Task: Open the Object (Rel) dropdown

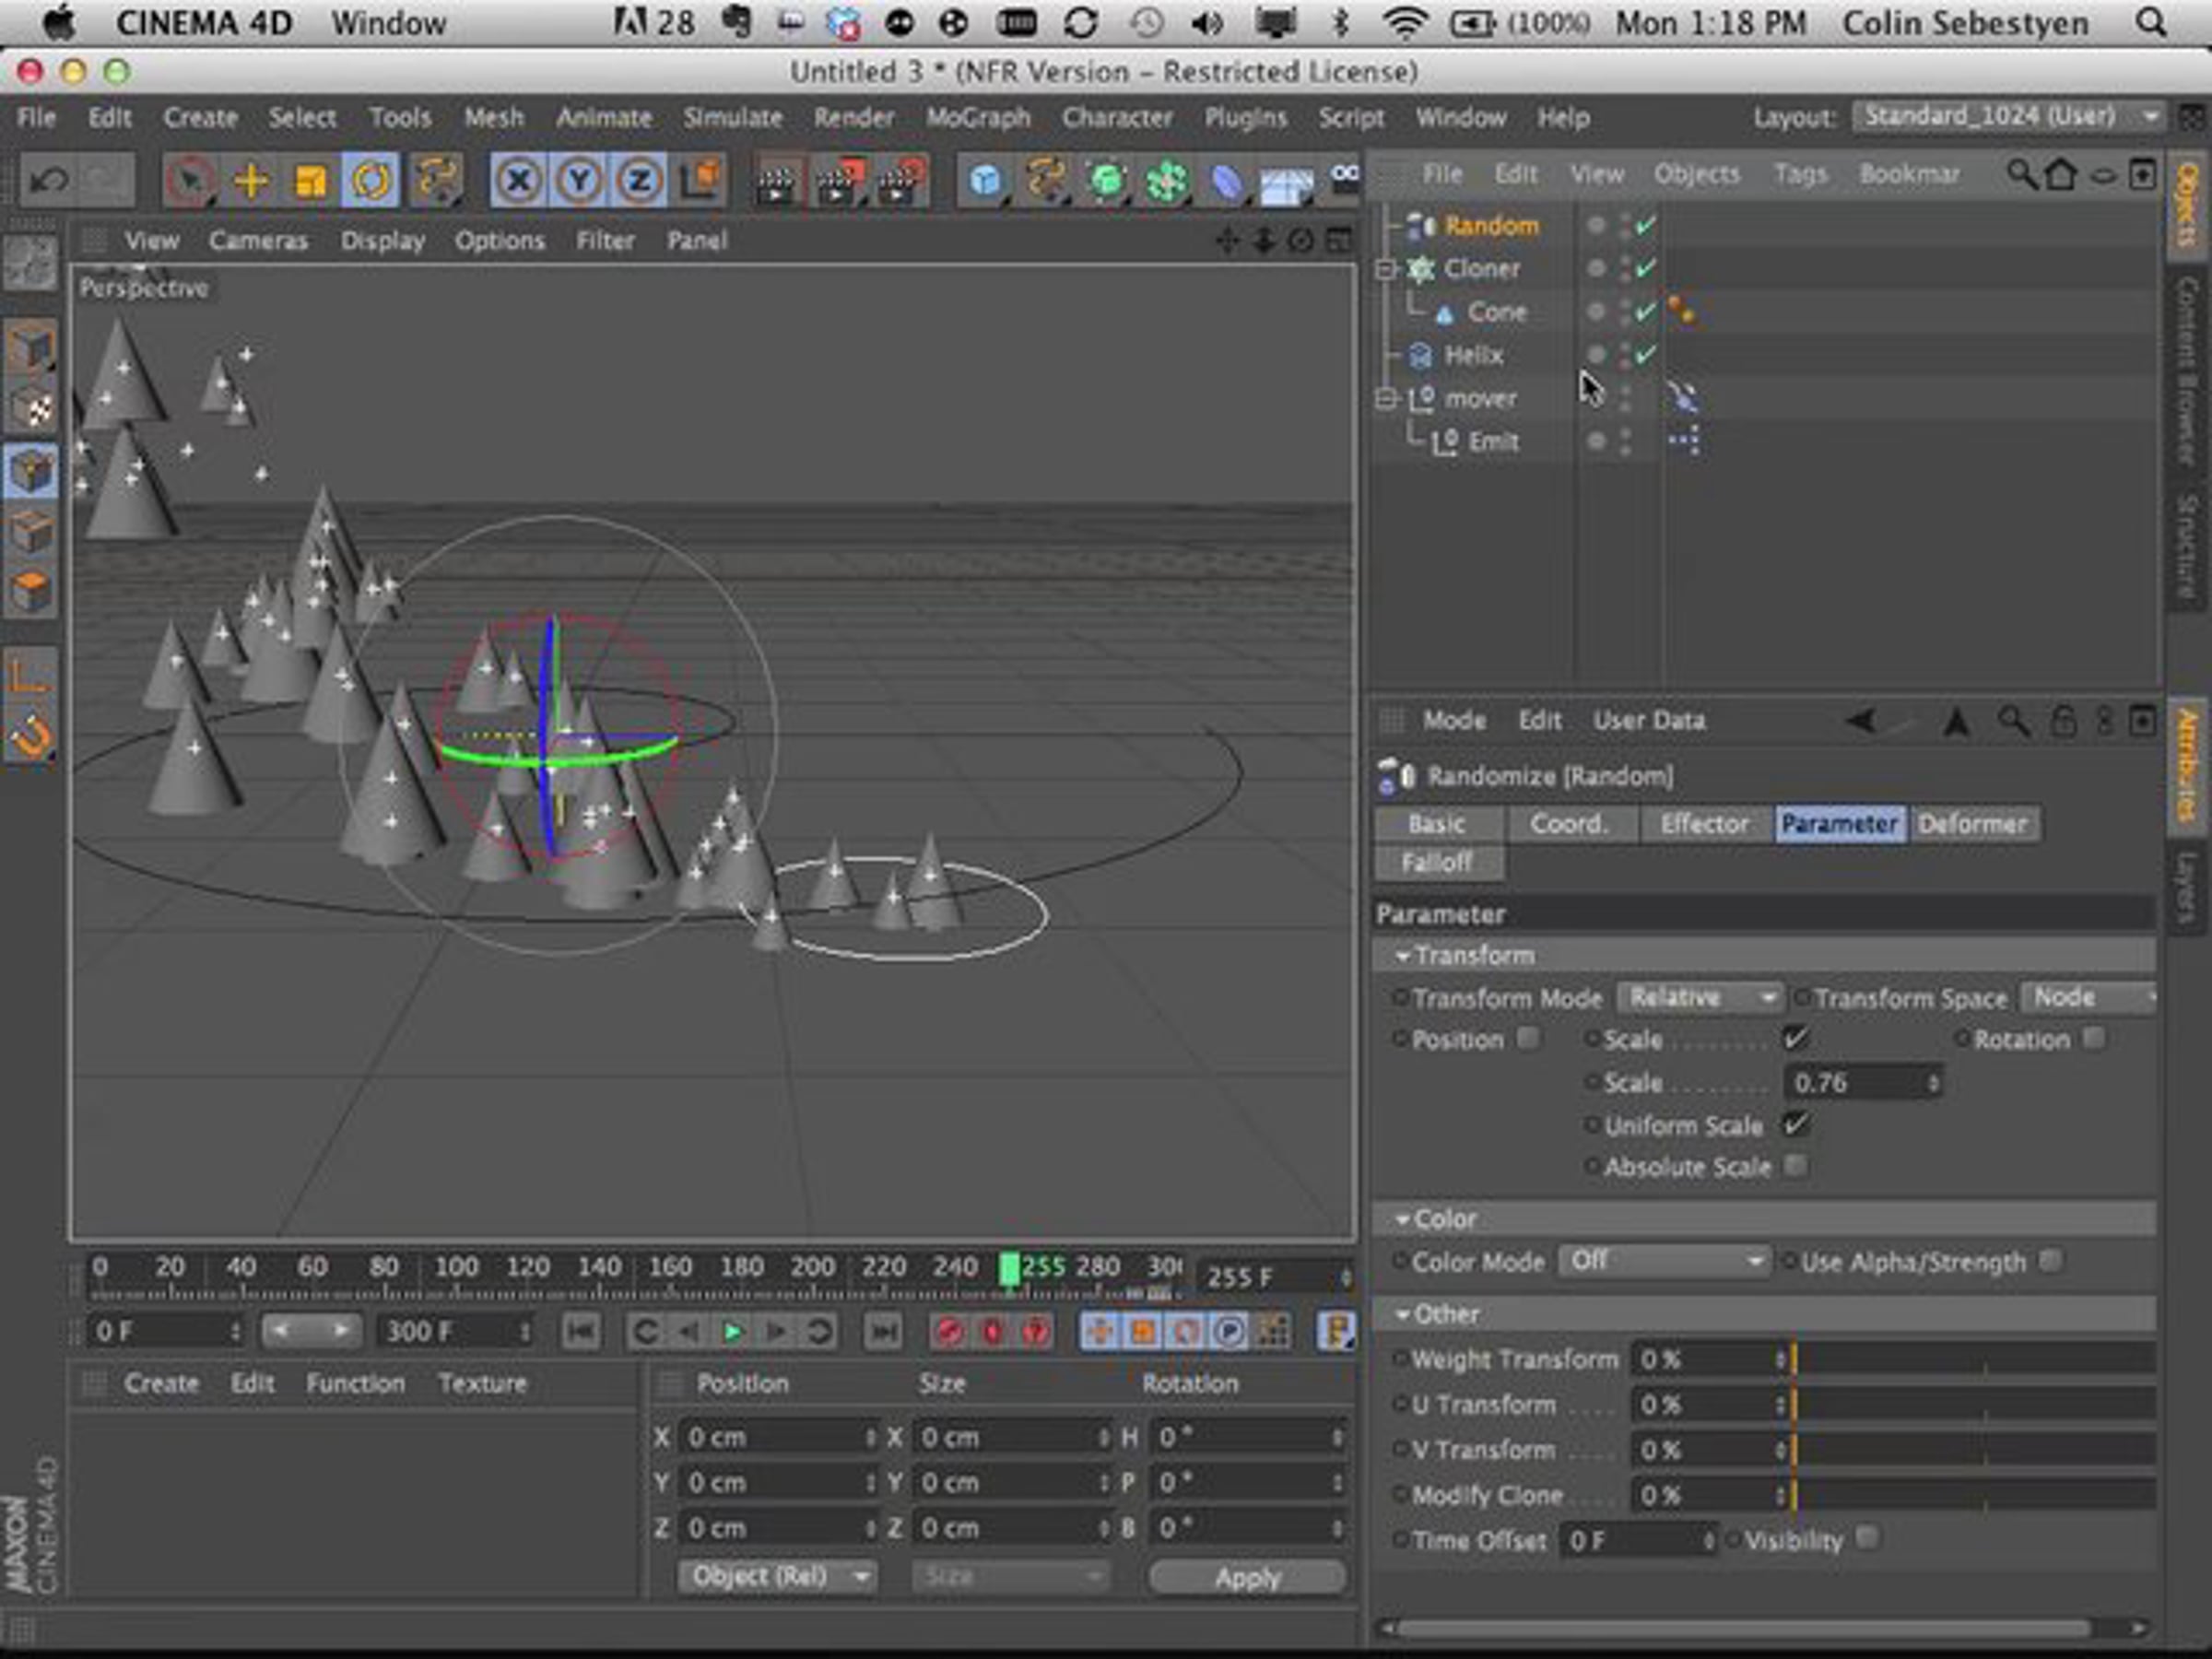Action: (x=777, y=1577)
